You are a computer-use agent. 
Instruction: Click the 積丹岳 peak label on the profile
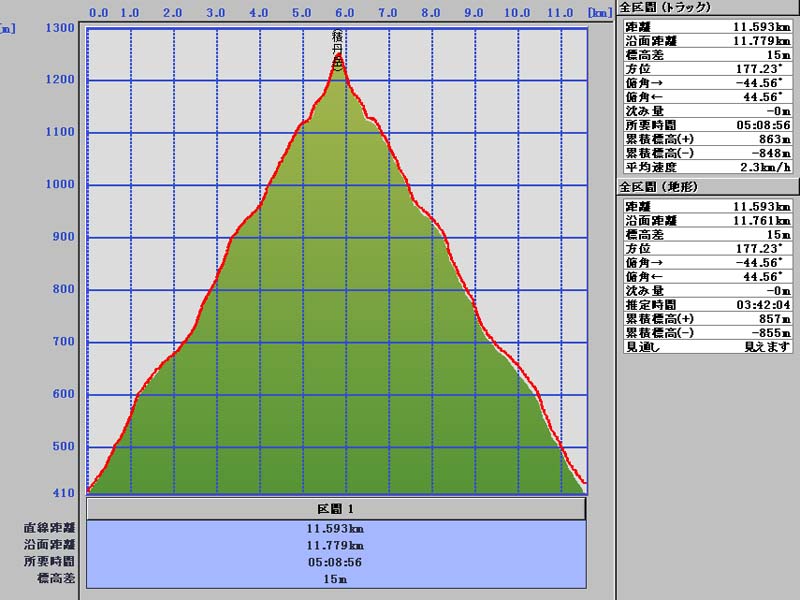pyautogui.click(x=337, y=48)
